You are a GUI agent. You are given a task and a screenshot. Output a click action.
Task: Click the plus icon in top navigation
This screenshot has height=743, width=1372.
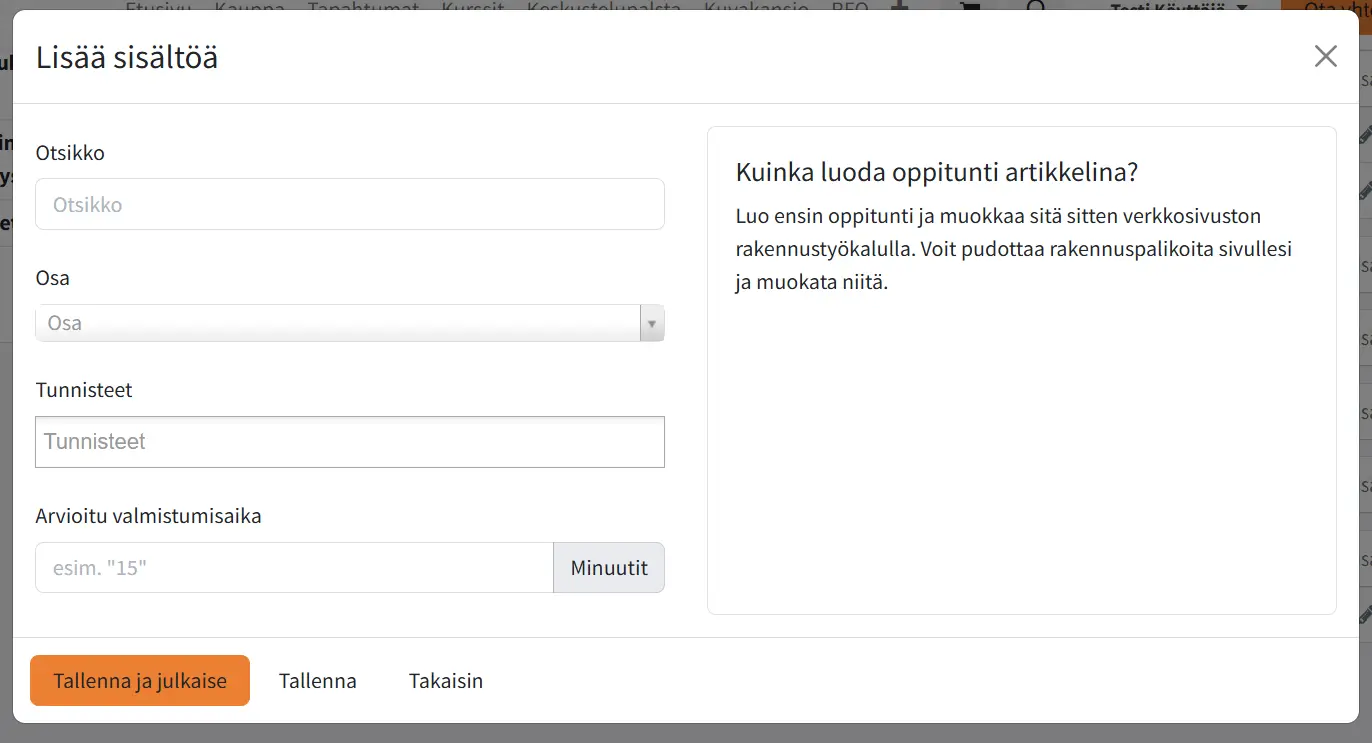click(x=899, y=6)
